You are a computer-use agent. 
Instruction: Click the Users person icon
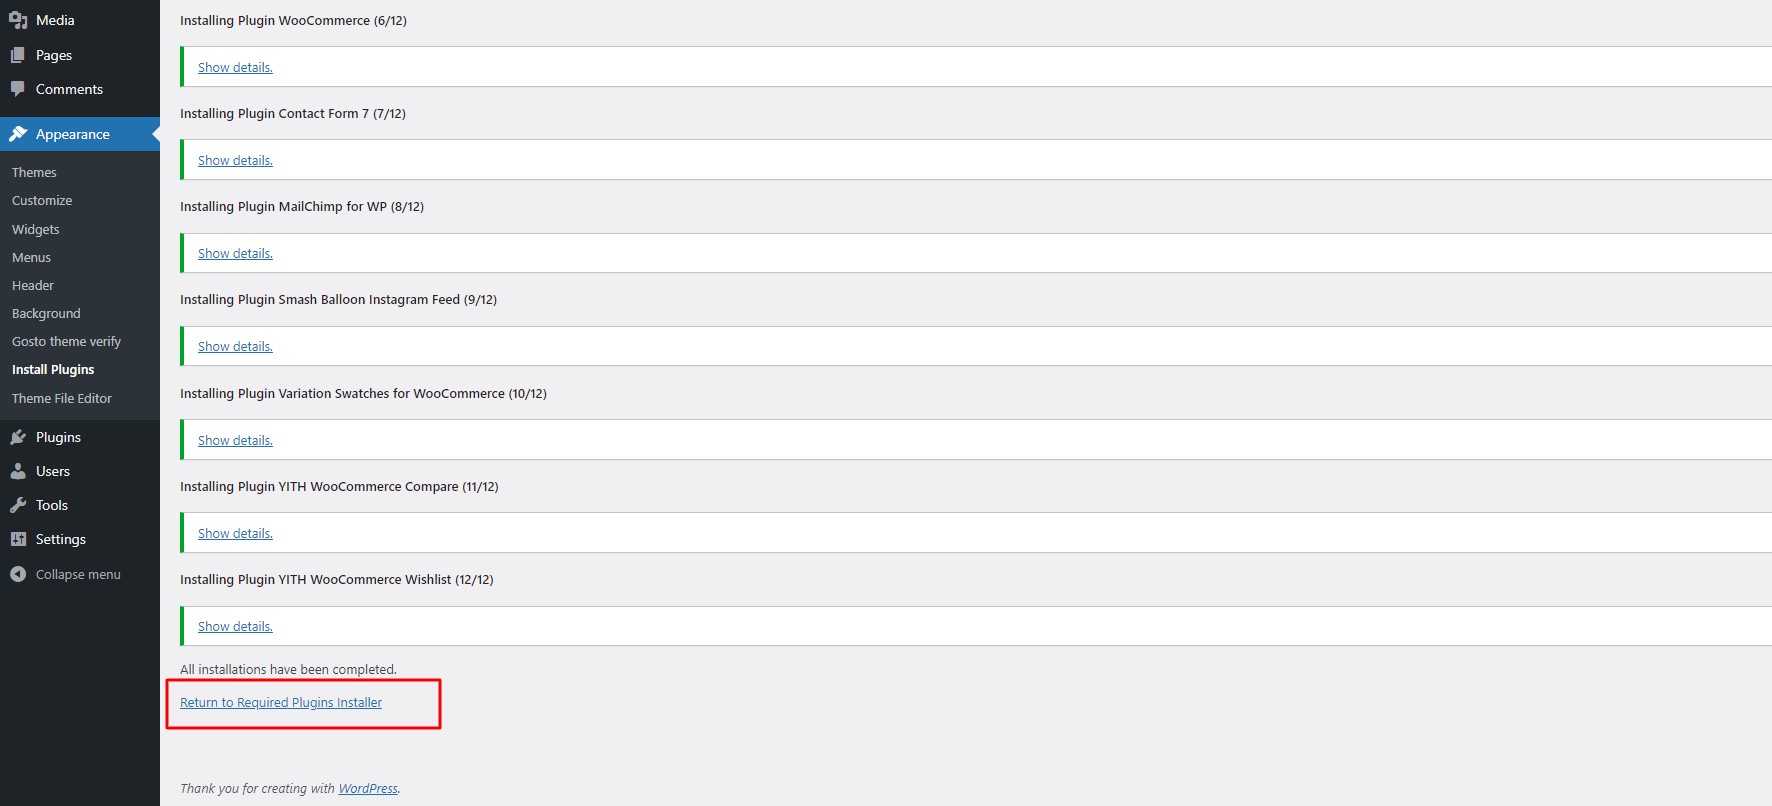click(x=18, y=471)
